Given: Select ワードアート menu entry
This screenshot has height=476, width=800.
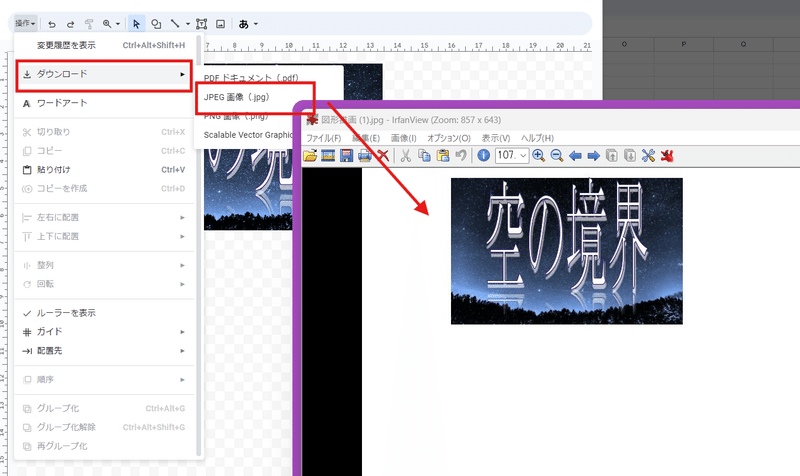Looking at the screenshot, I should point(105,103).
